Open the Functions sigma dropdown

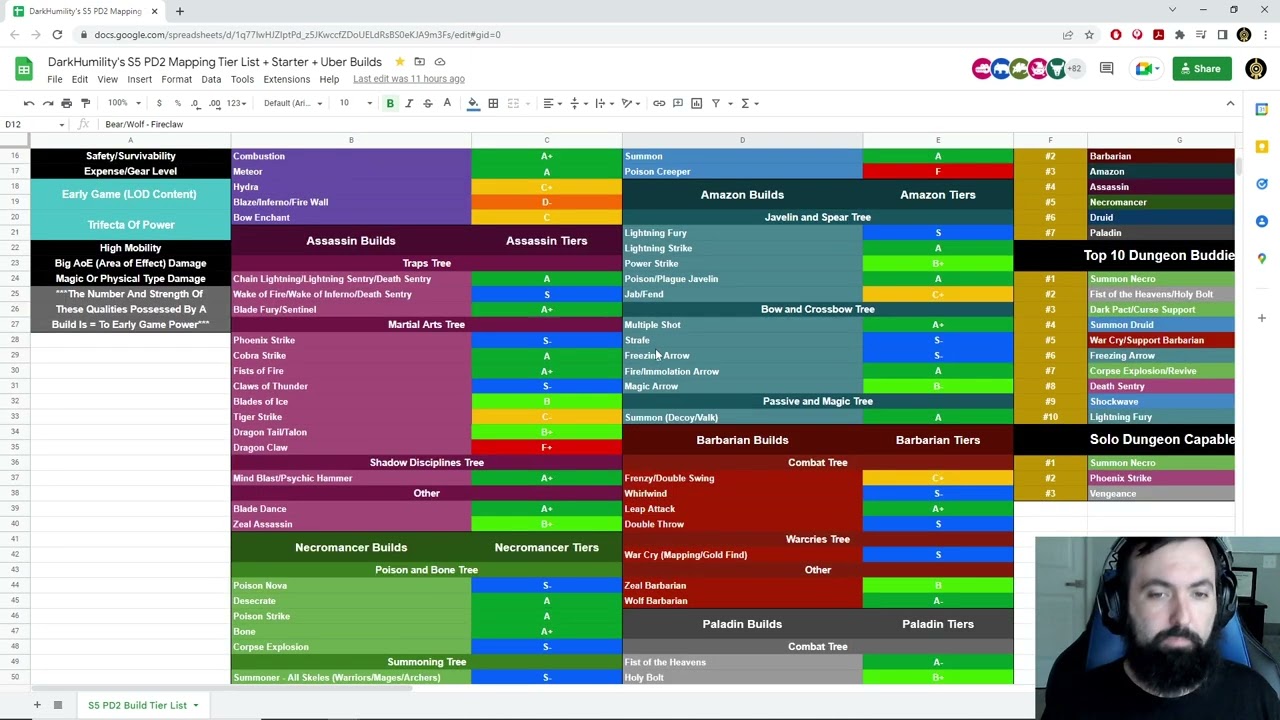(x=749, y=103)
